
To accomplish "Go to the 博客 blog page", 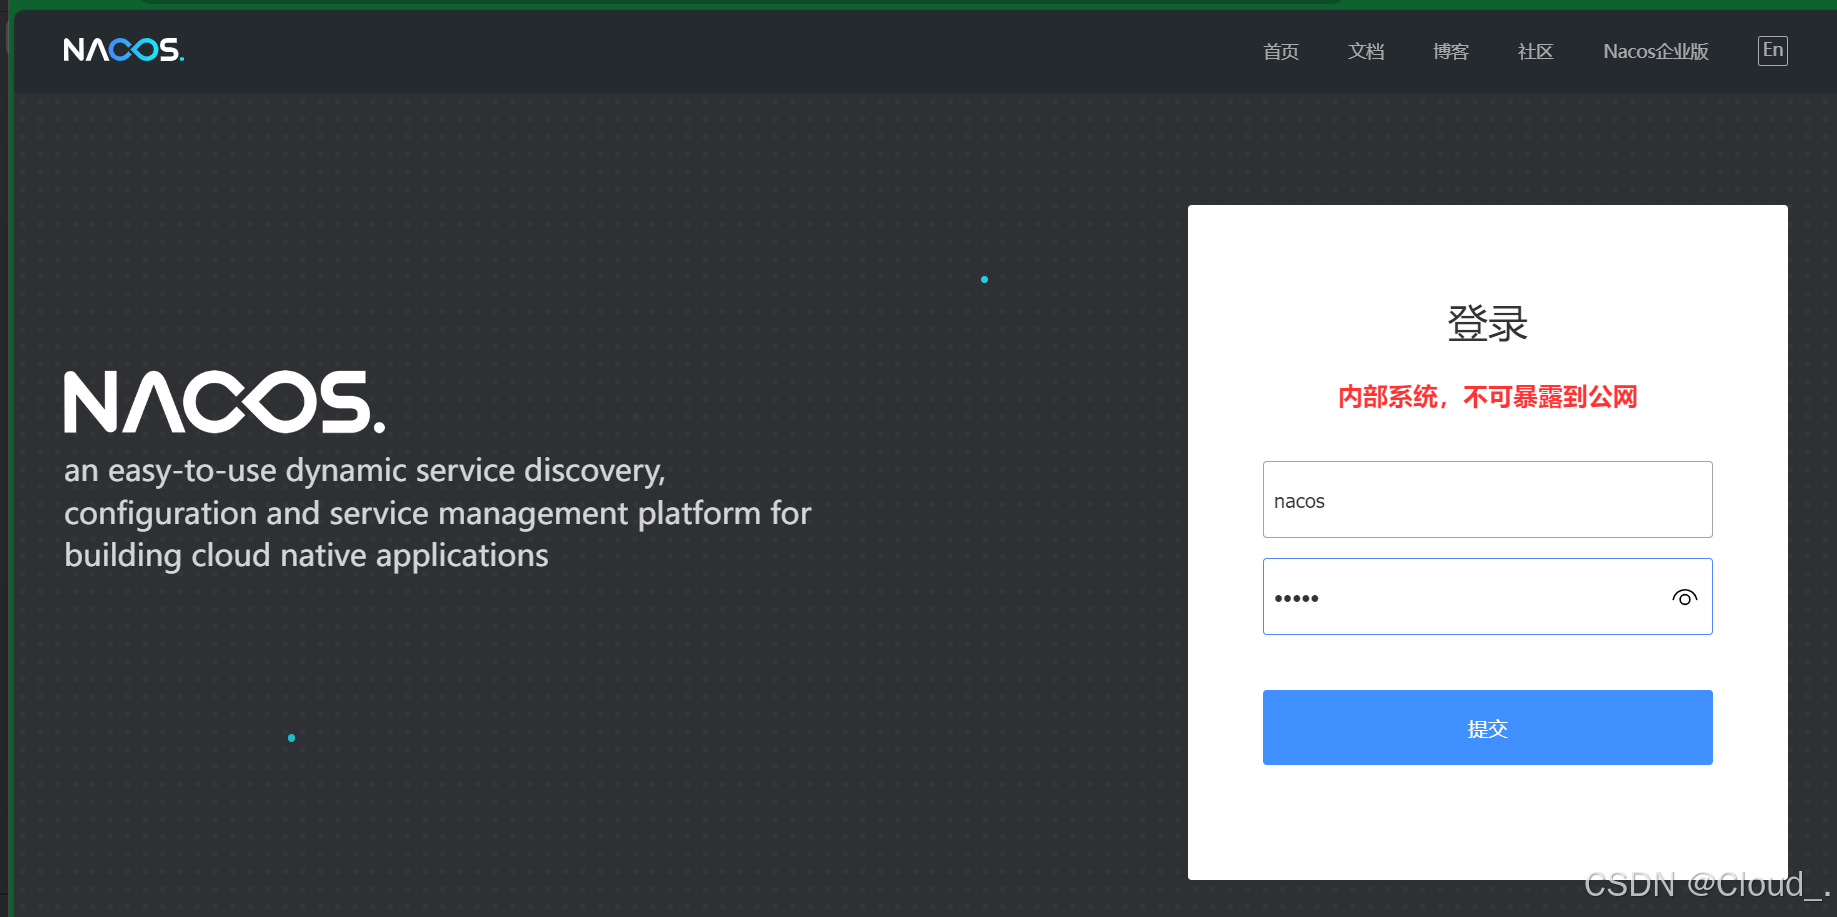I will click(1451, 51).
